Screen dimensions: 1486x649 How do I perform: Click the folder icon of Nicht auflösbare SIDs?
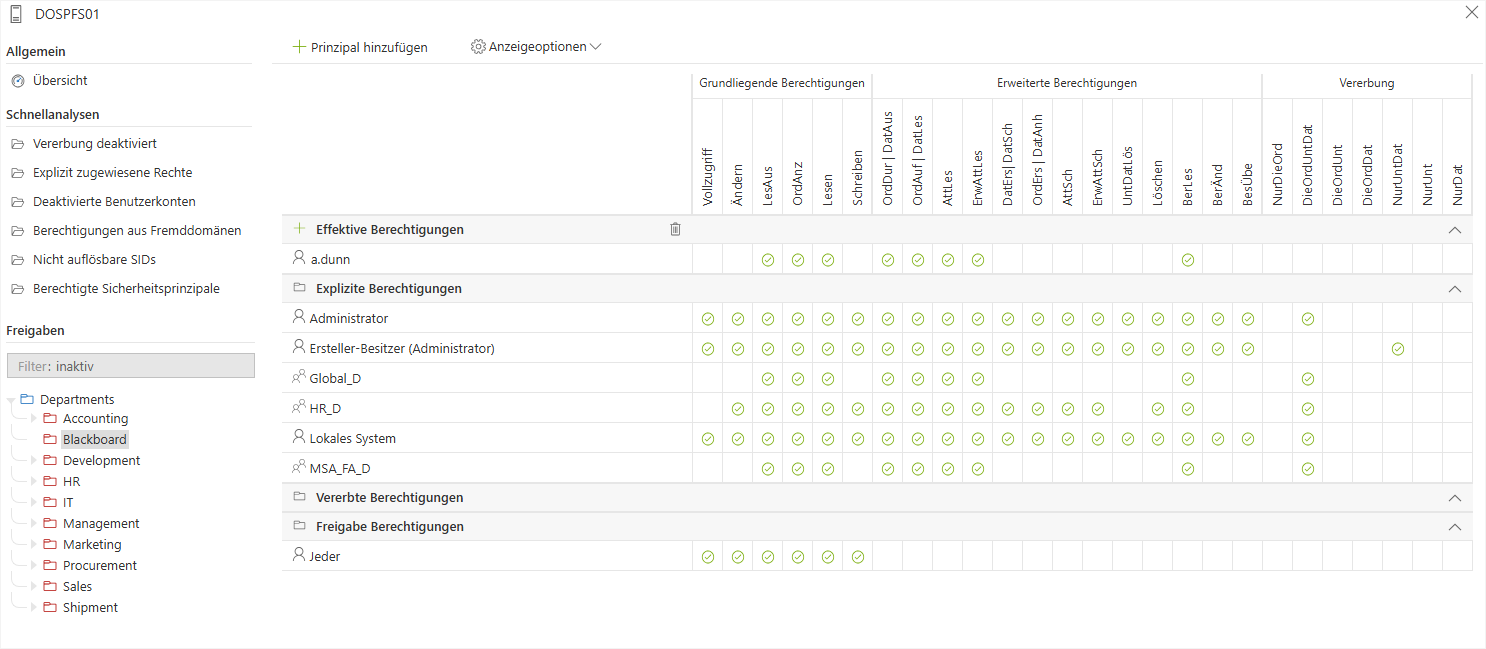coord(18,260)
